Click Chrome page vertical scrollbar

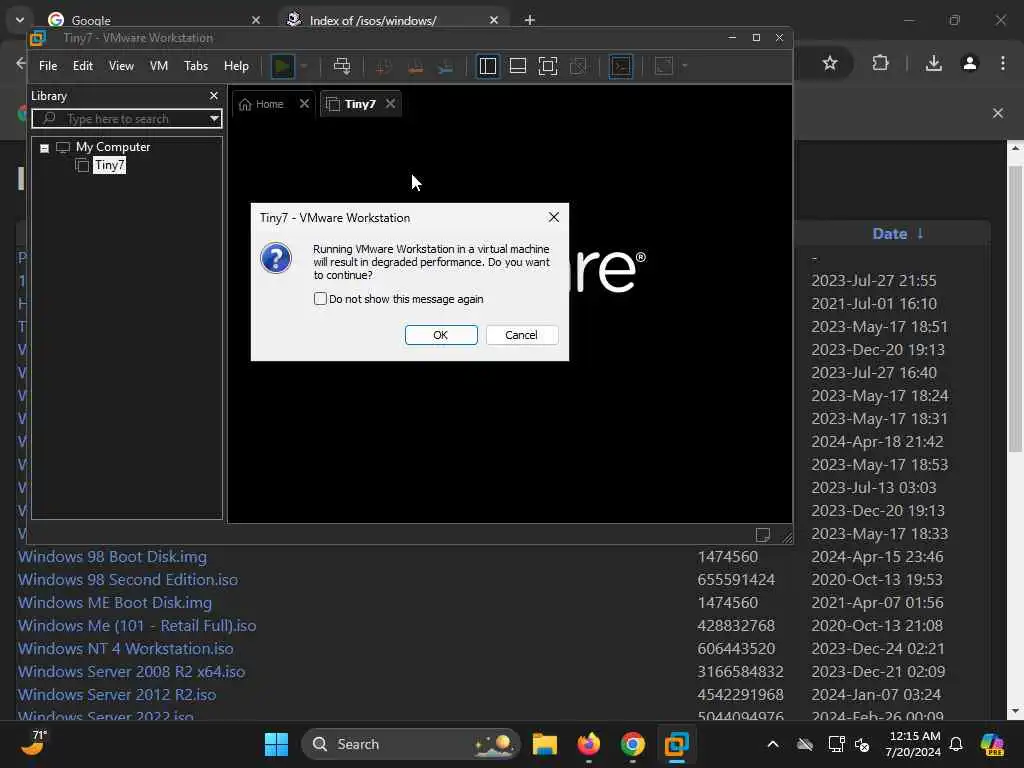[x=1015, y=308]
